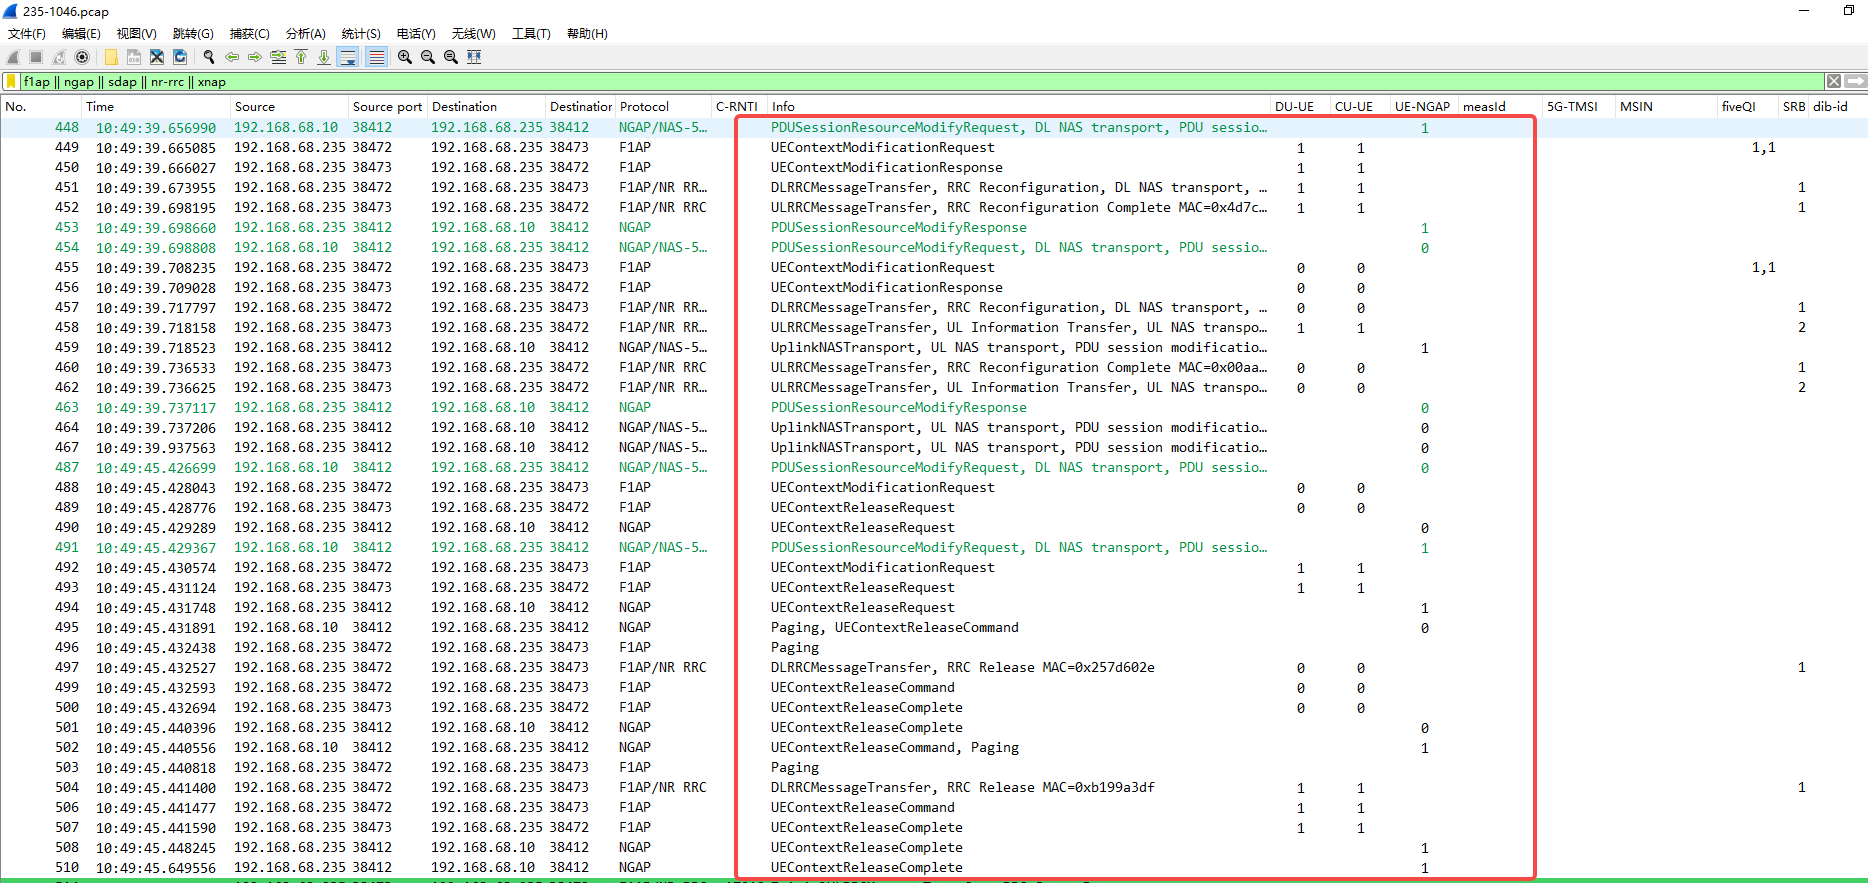This screenshot has height=883, width=1868.
Task: Select packet 448 by its number cell
Action: [67, 127]
